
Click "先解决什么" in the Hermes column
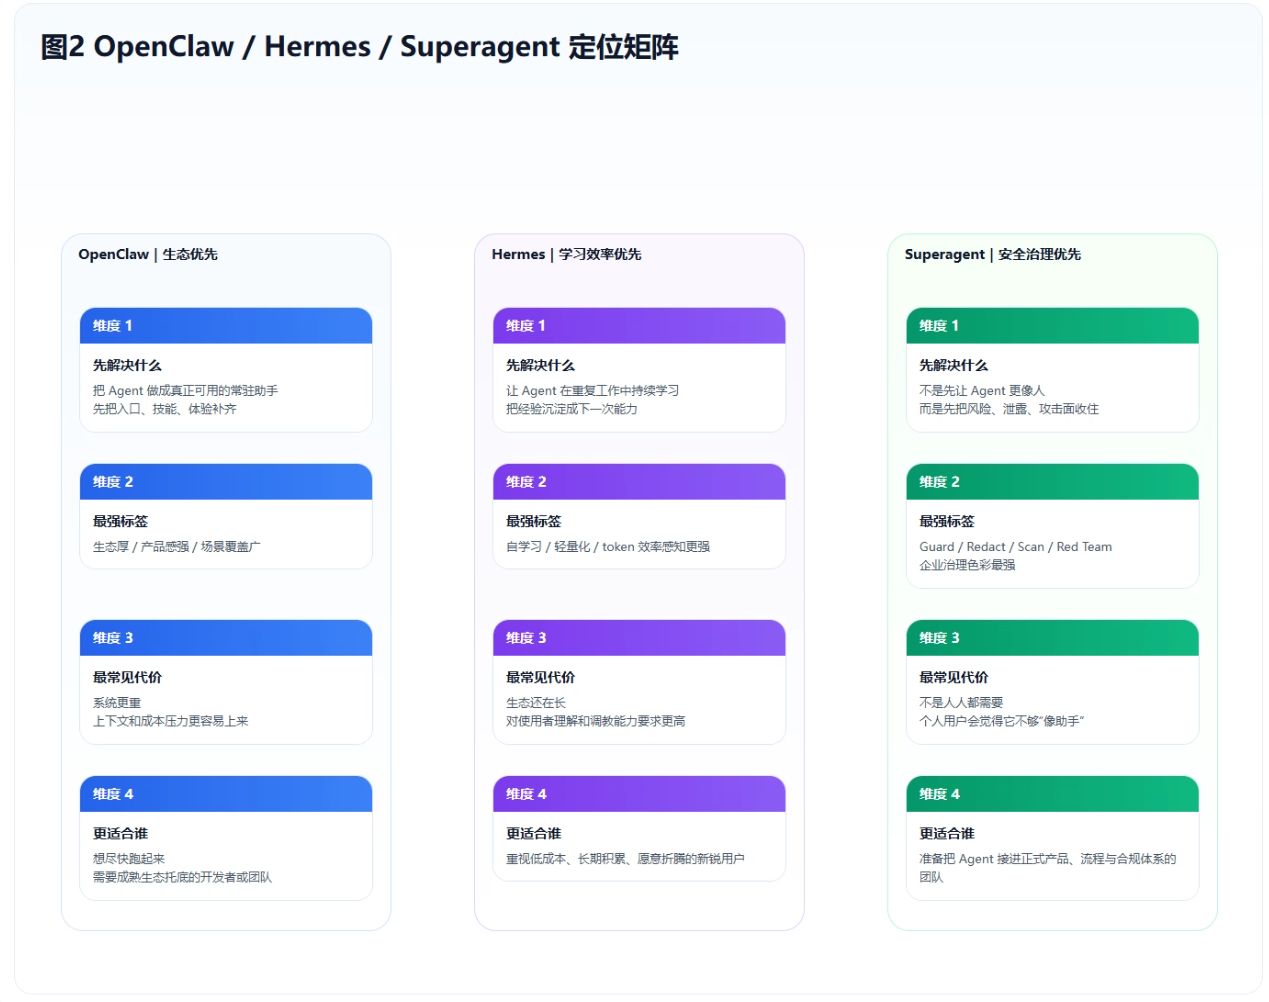point(540,366)
